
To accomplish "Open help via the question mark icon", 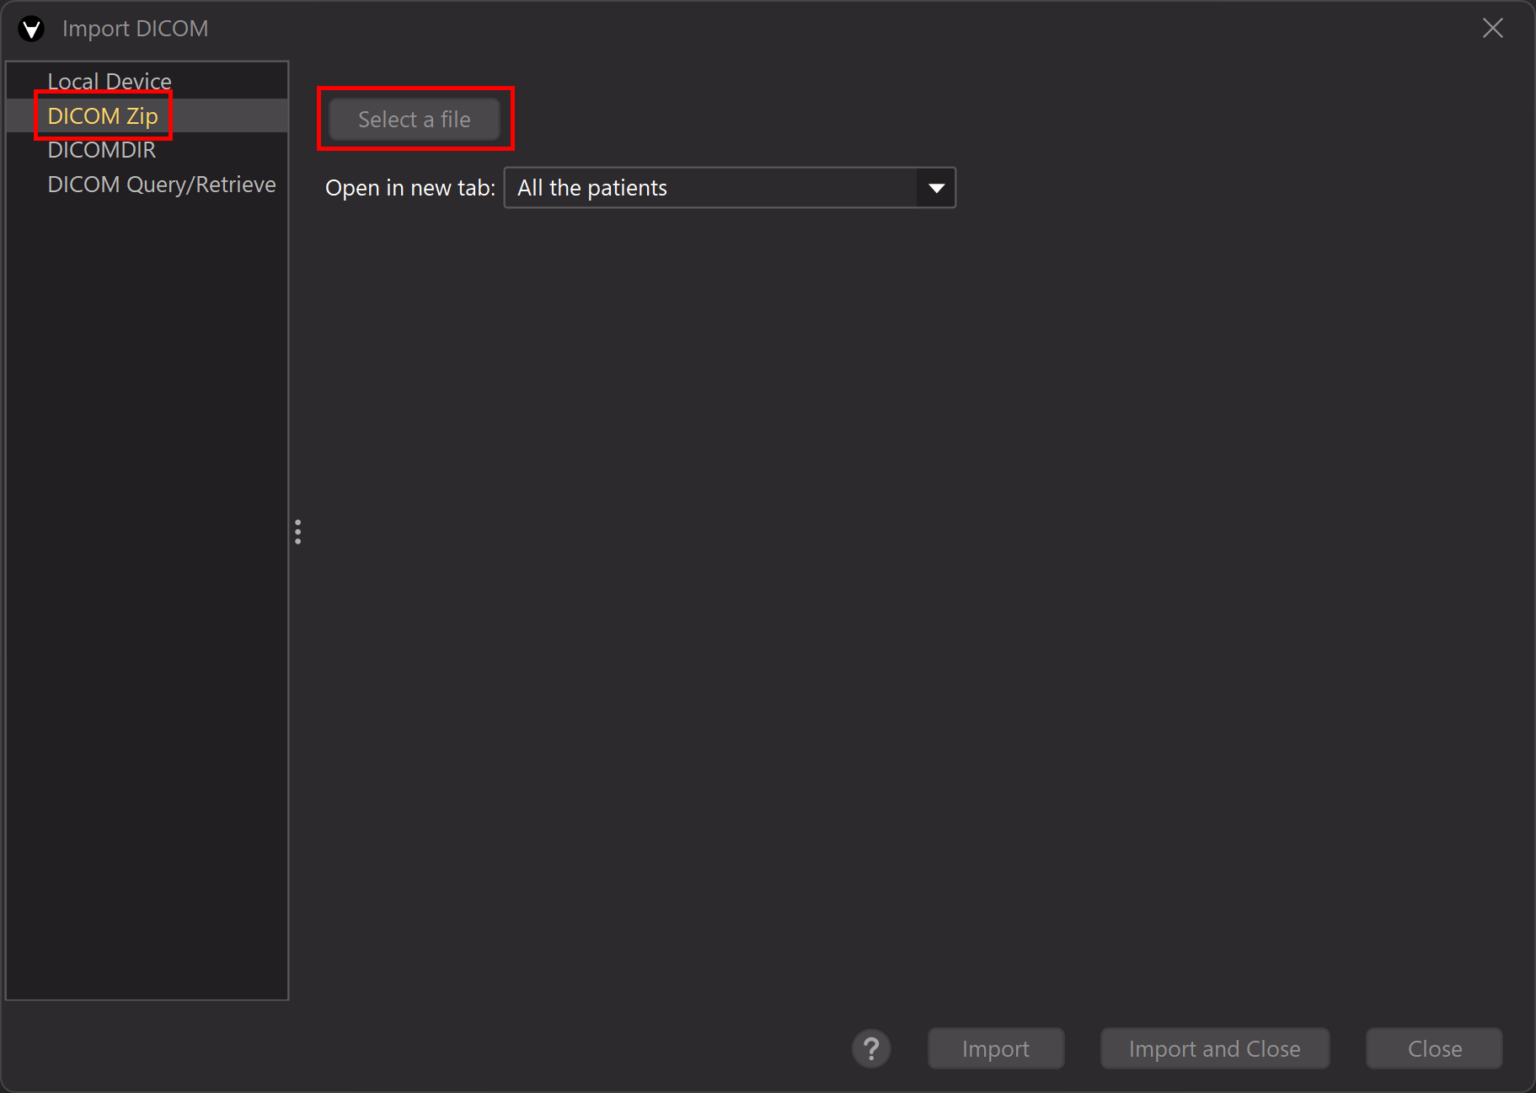I will [x=871, y=1048].
